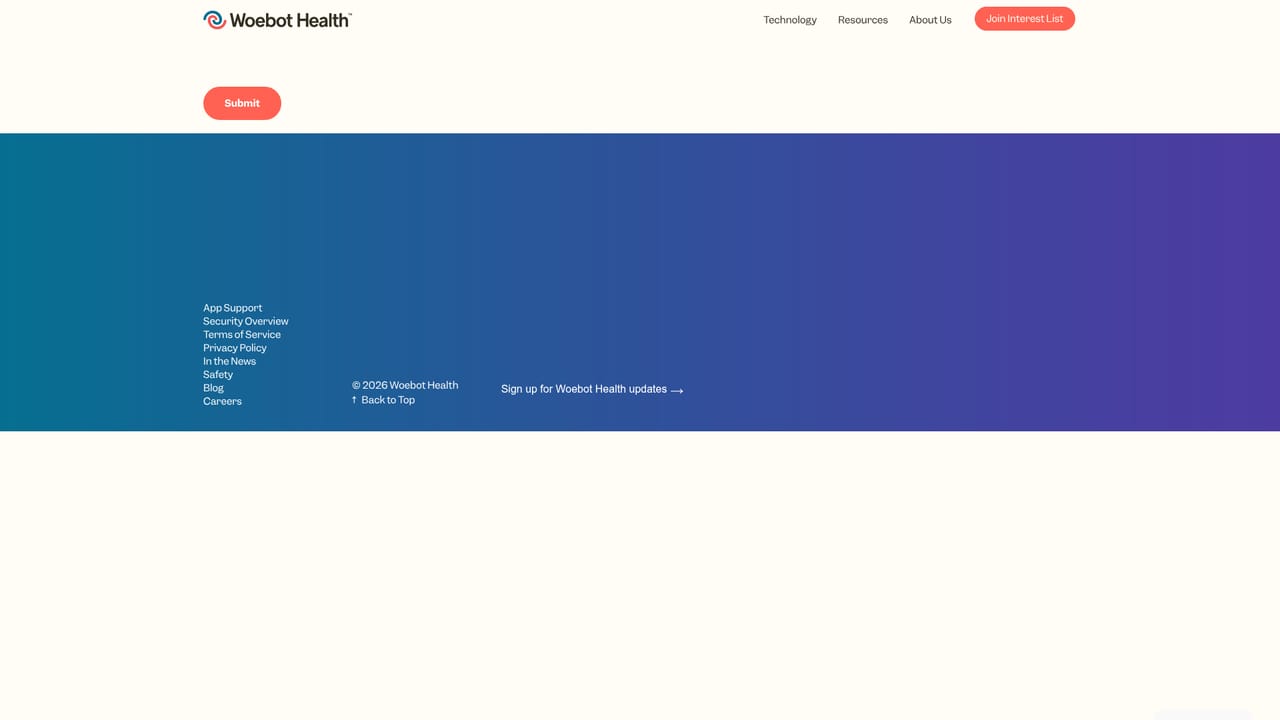Open the Safety footer link
1280x720 pixels.
pyautogui.click(x=218, y=375)
